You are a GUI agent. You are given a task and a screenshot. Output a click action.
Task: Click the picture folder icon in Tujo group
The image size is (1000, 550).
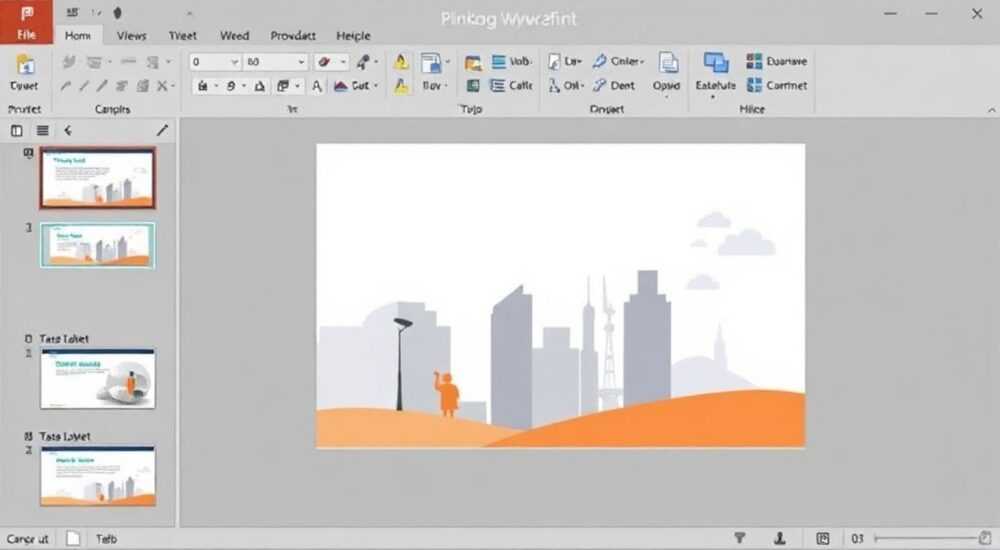473,63
